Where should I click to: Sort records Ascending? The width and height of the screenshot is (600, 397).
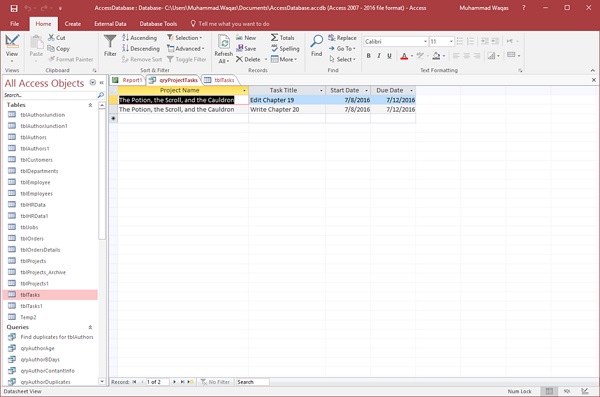140,38
